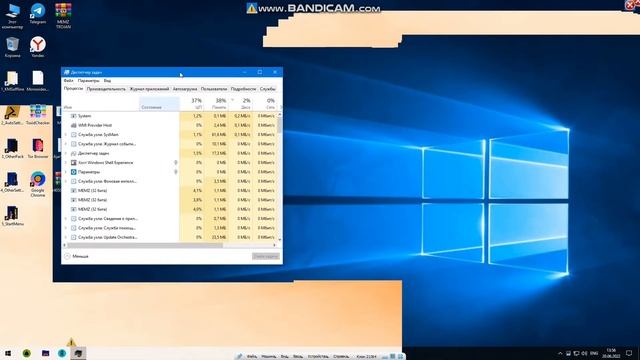
Task: Switch to the Подробности tab
Action: [243, 89]
